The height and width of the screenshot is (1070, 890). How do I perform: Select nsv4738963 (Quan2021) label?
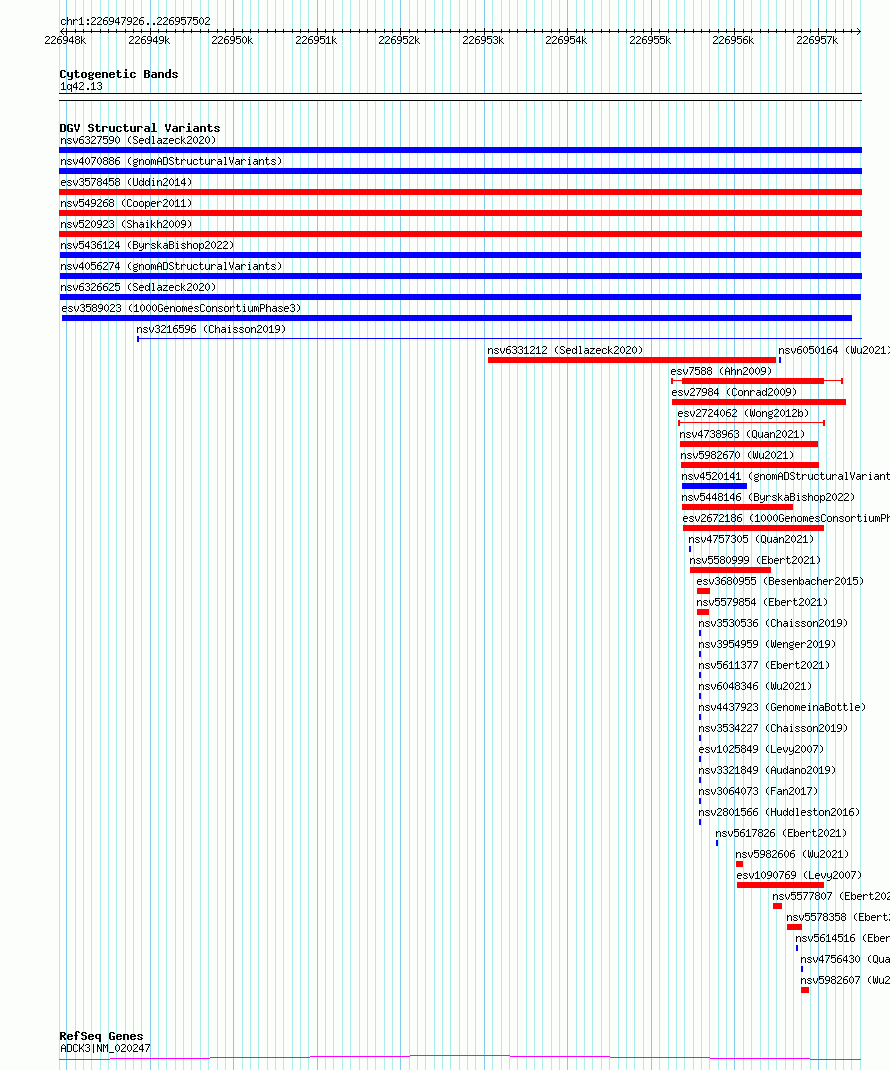click(x=742, y=435)
